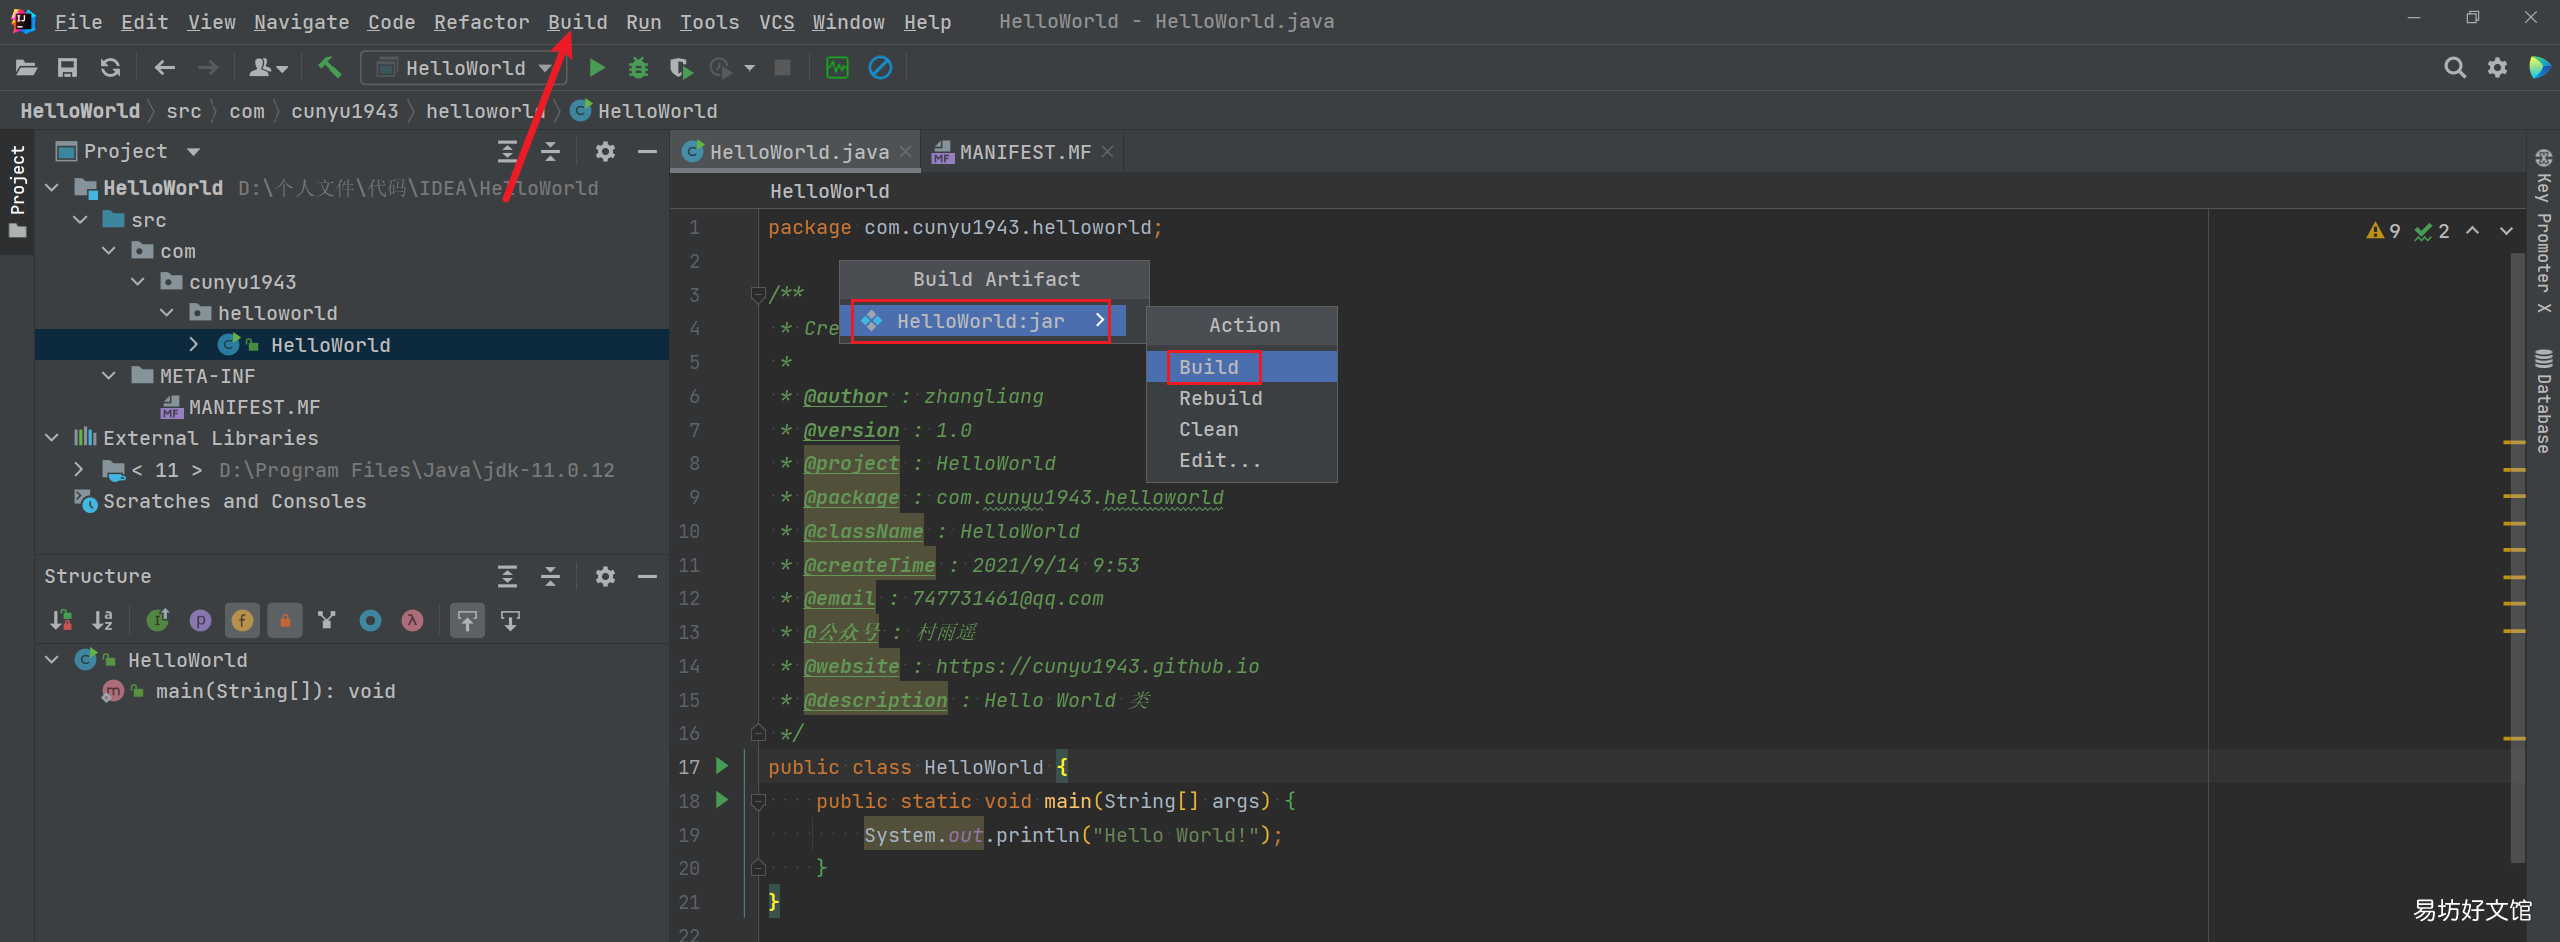This screenshot has height=942, width=2560.
Task: Open Structure panel gear options
Action: coord(605,576)
